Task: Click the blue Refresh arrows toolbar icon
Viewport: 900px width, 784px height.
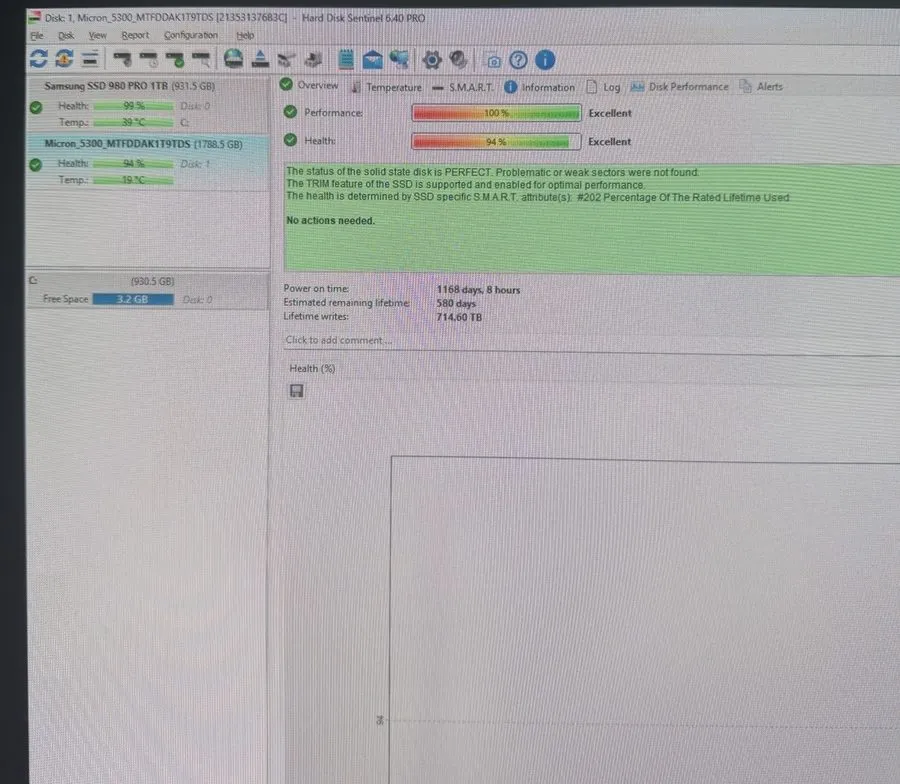Action: click(38, 59)
